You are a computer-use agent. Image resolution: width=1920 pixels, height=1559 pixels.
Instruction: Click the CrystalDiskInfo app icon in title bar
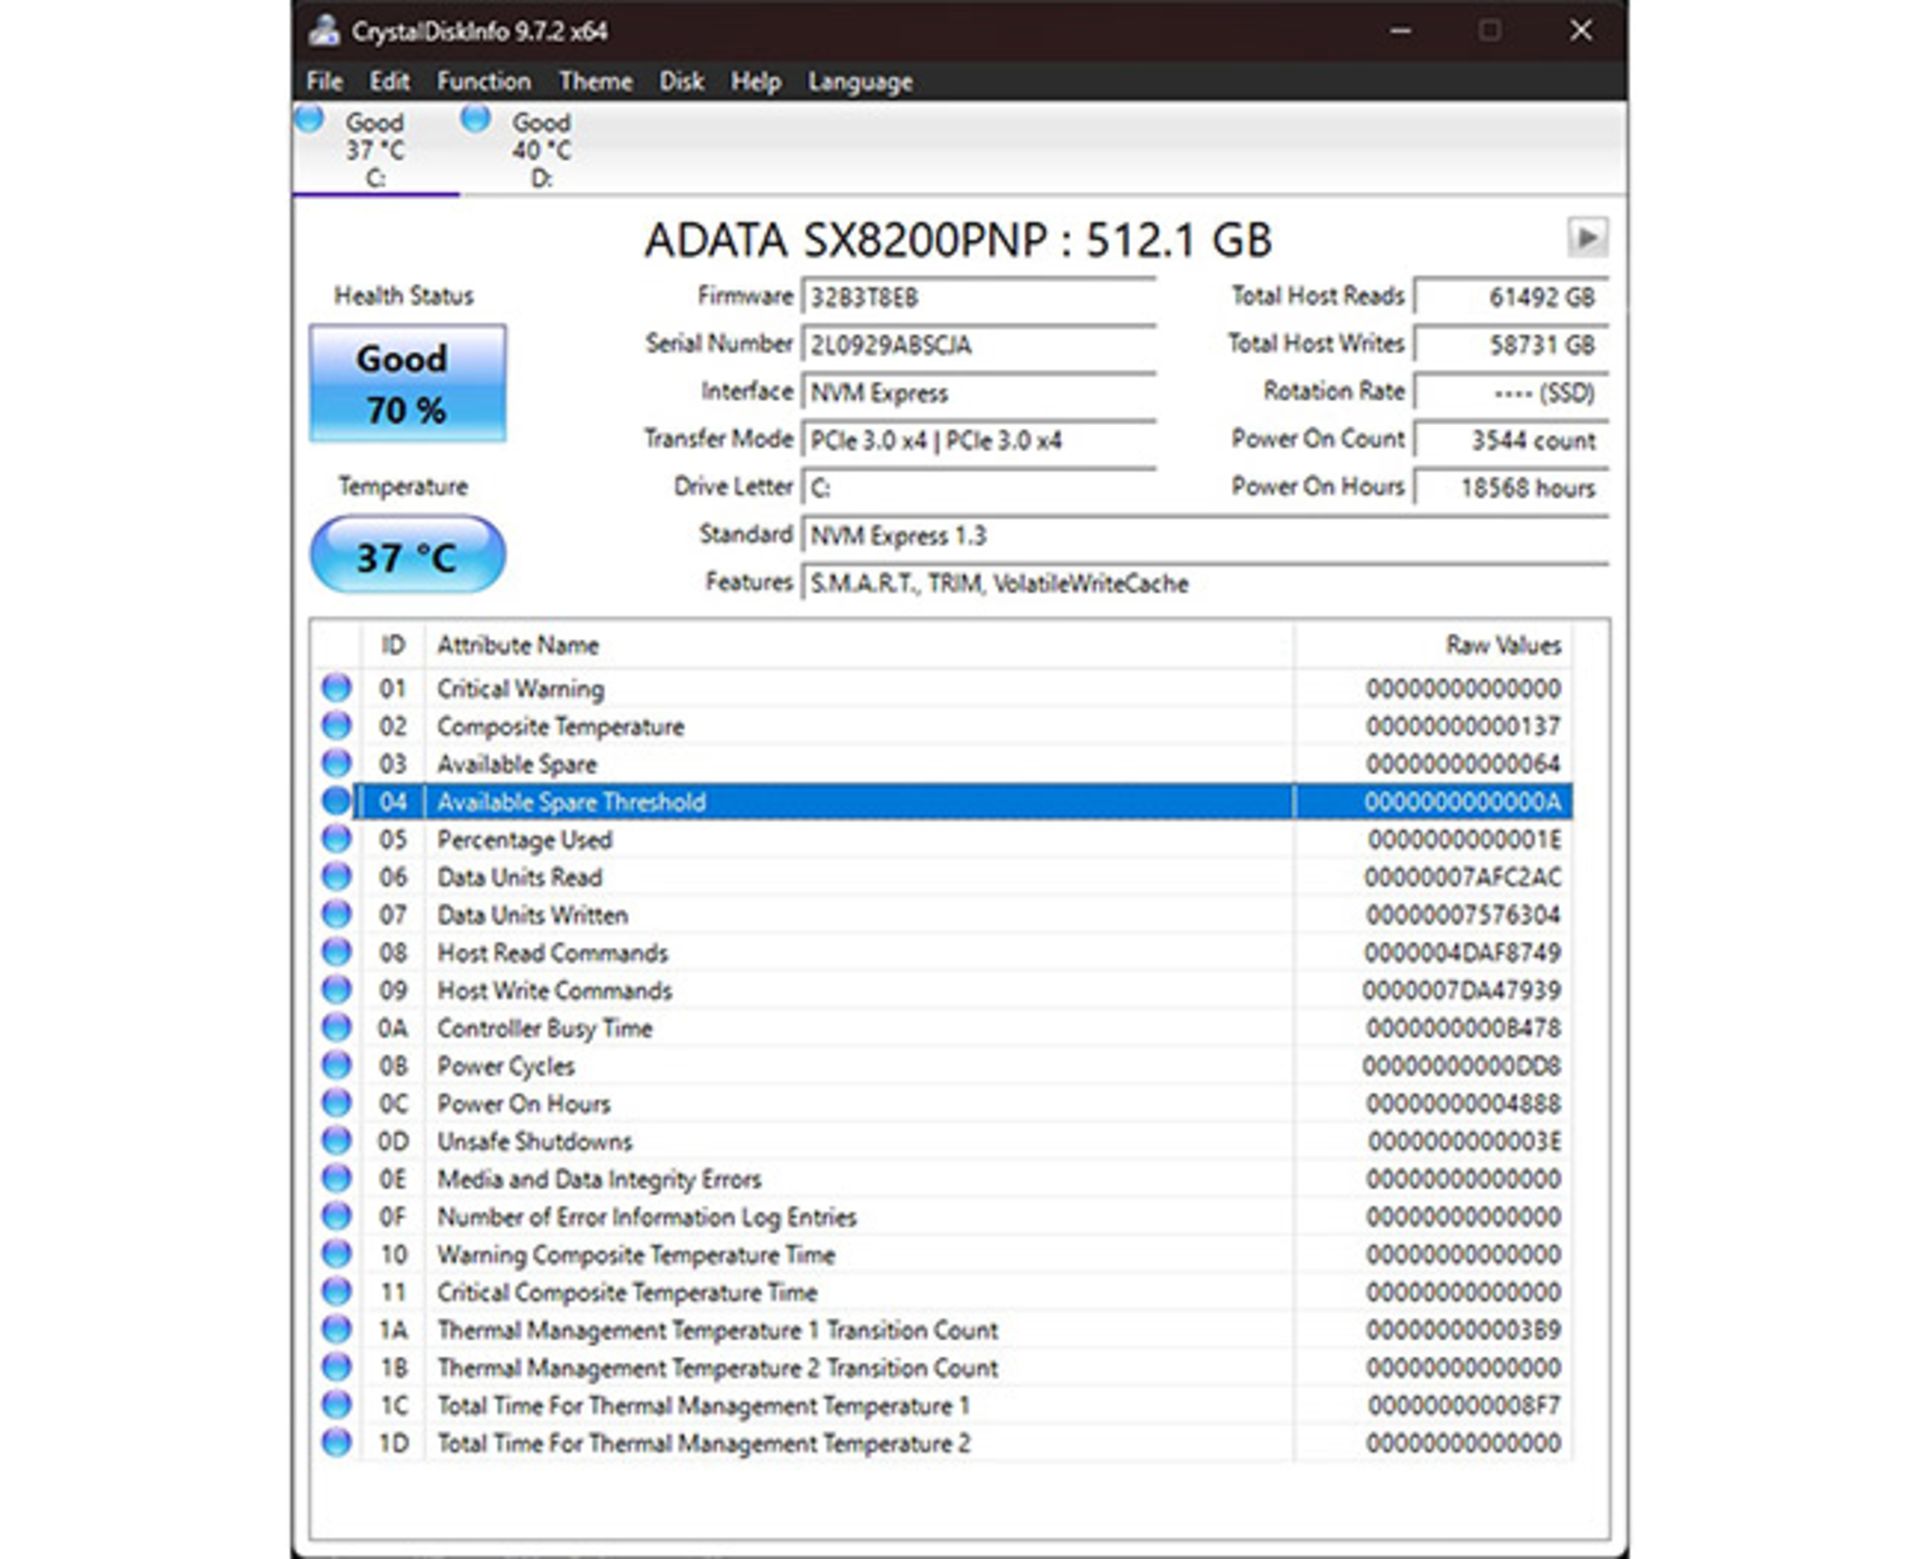[x=323, y=31]
